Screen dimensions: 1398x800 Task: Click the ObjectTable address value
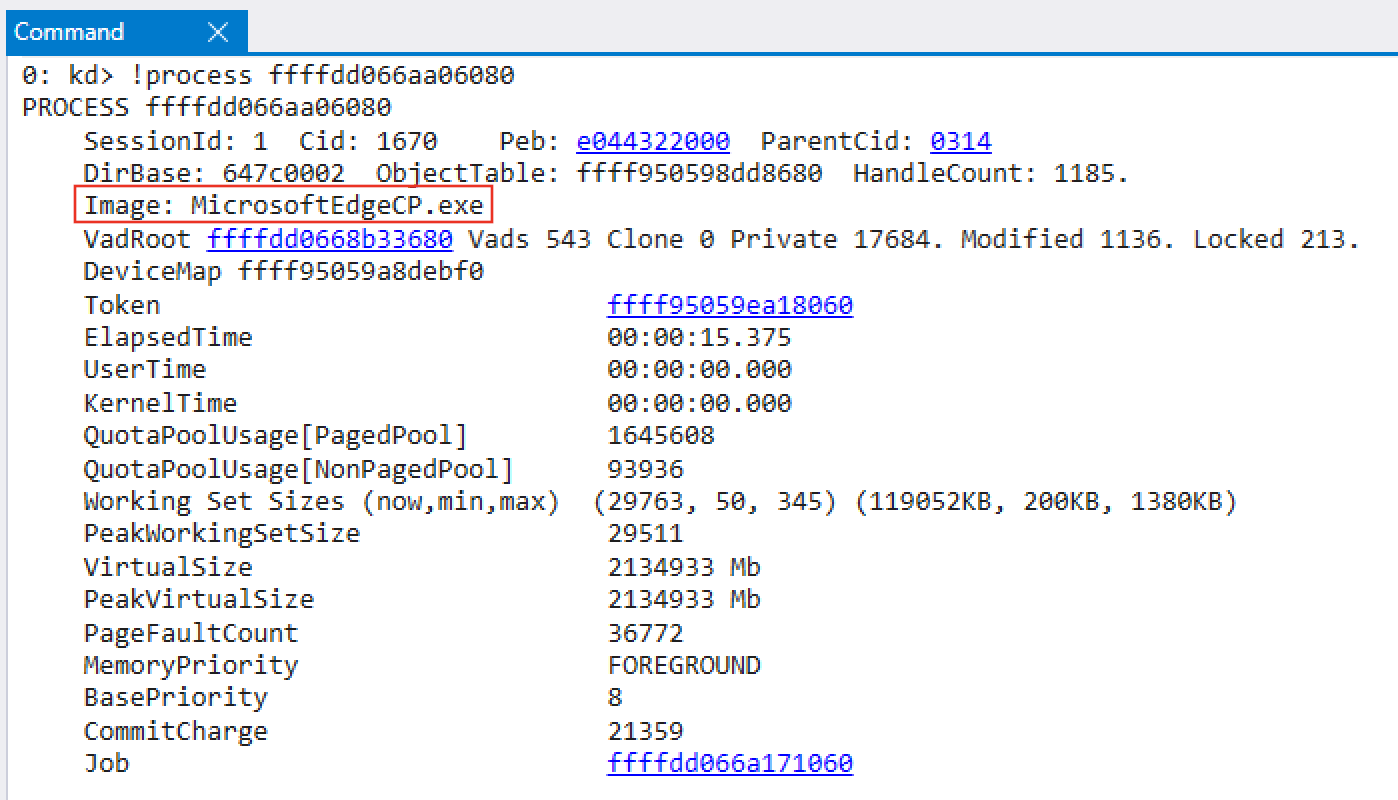[x=699, y=174]
